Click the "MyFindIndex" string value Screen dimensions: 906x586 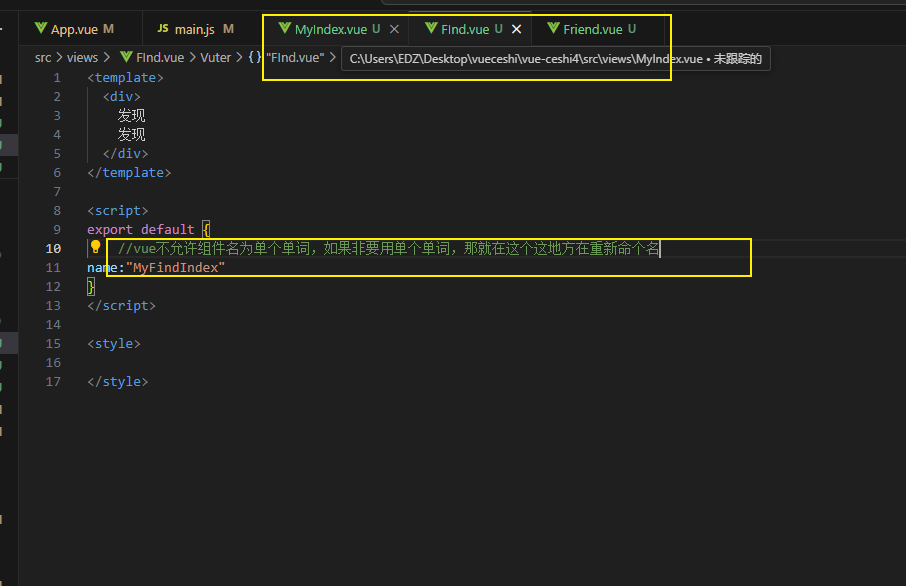[x=175, y=268]
